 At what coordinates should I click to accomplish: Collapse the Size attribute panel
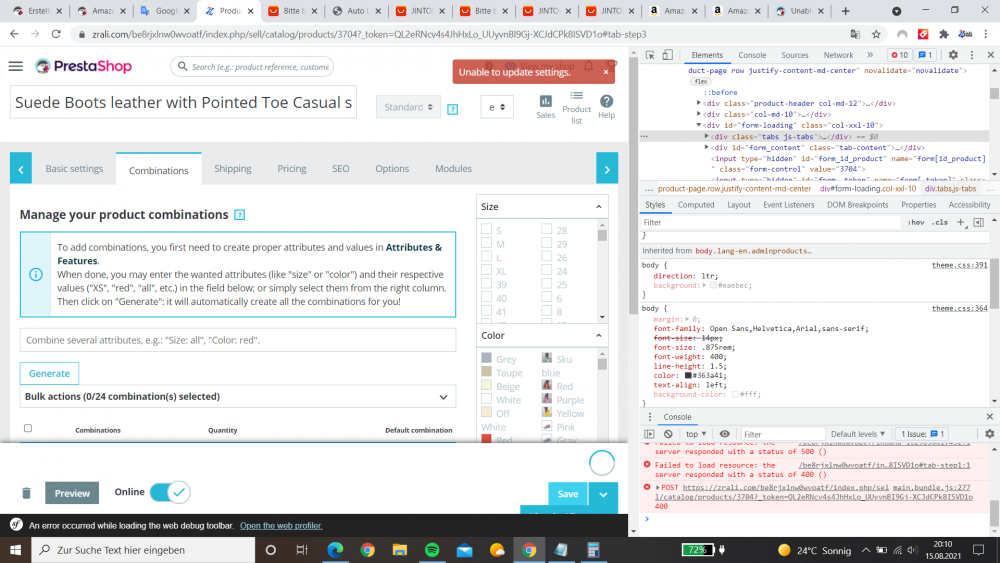[x=598, y=207]
